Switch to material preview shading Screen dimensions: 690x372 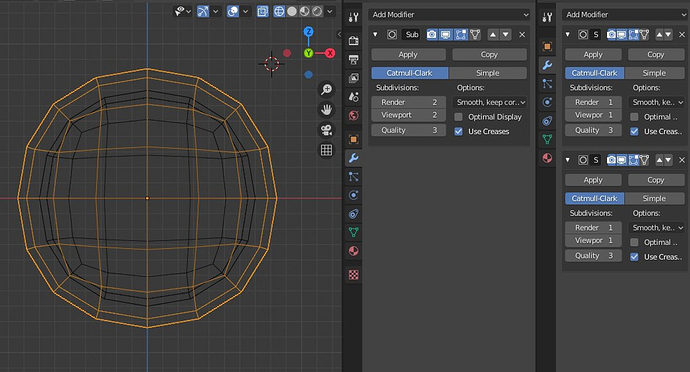coord(304,11)
